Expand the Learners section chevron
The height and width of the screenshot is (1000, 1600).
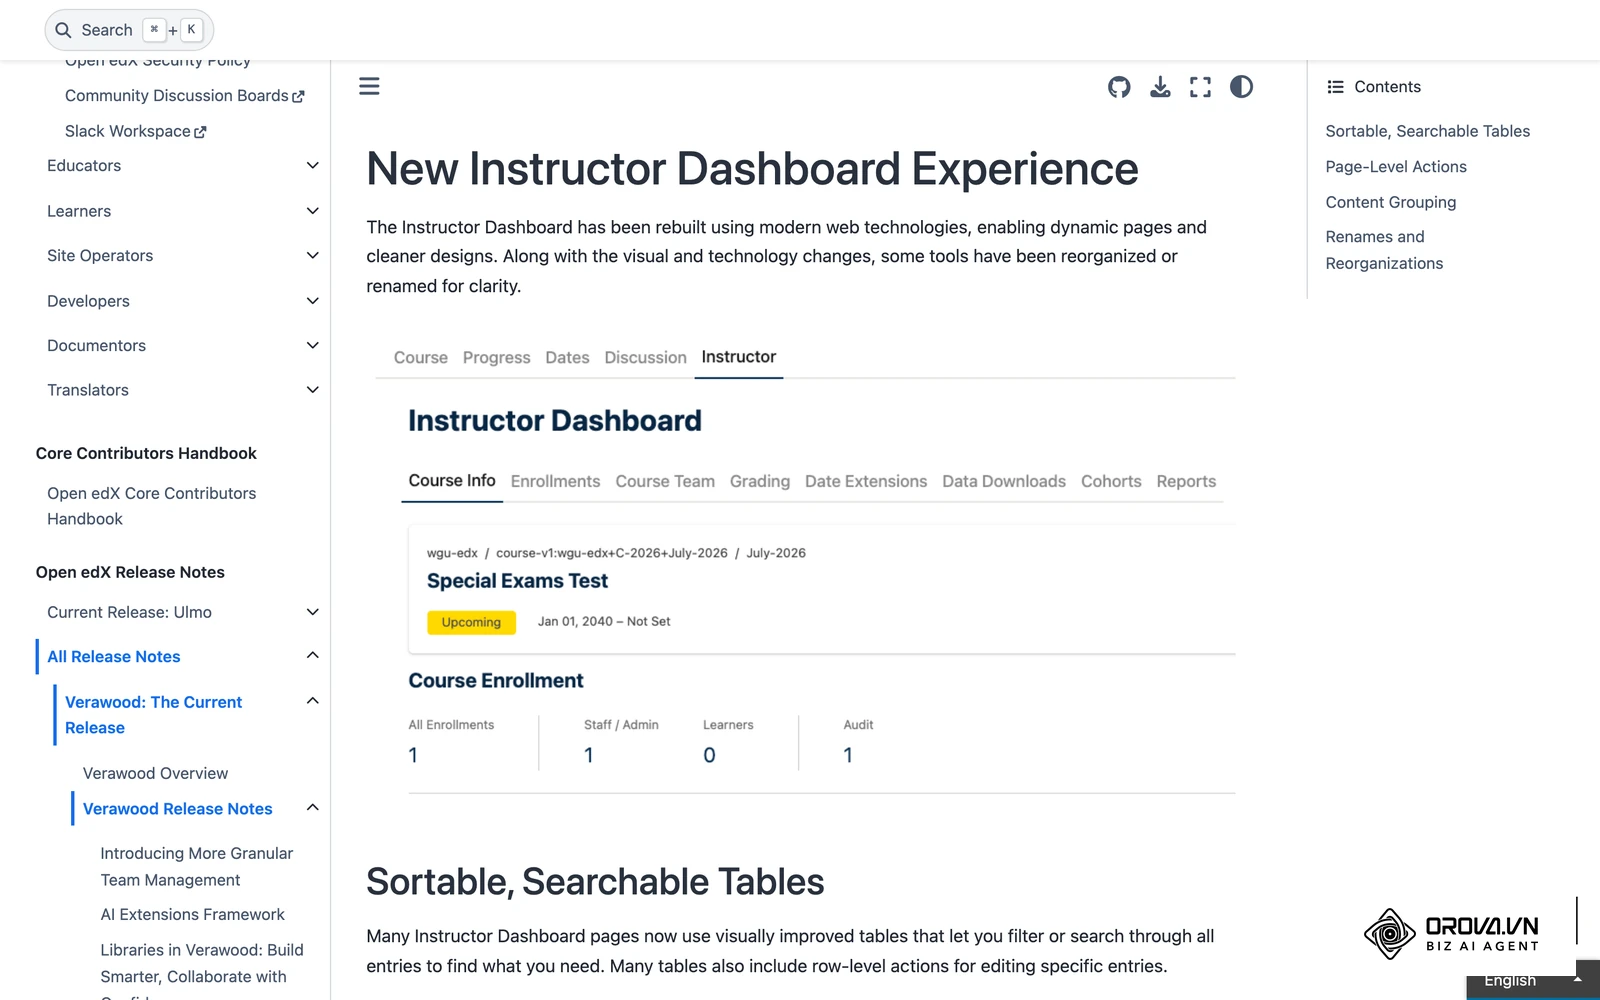coord(313,211)
